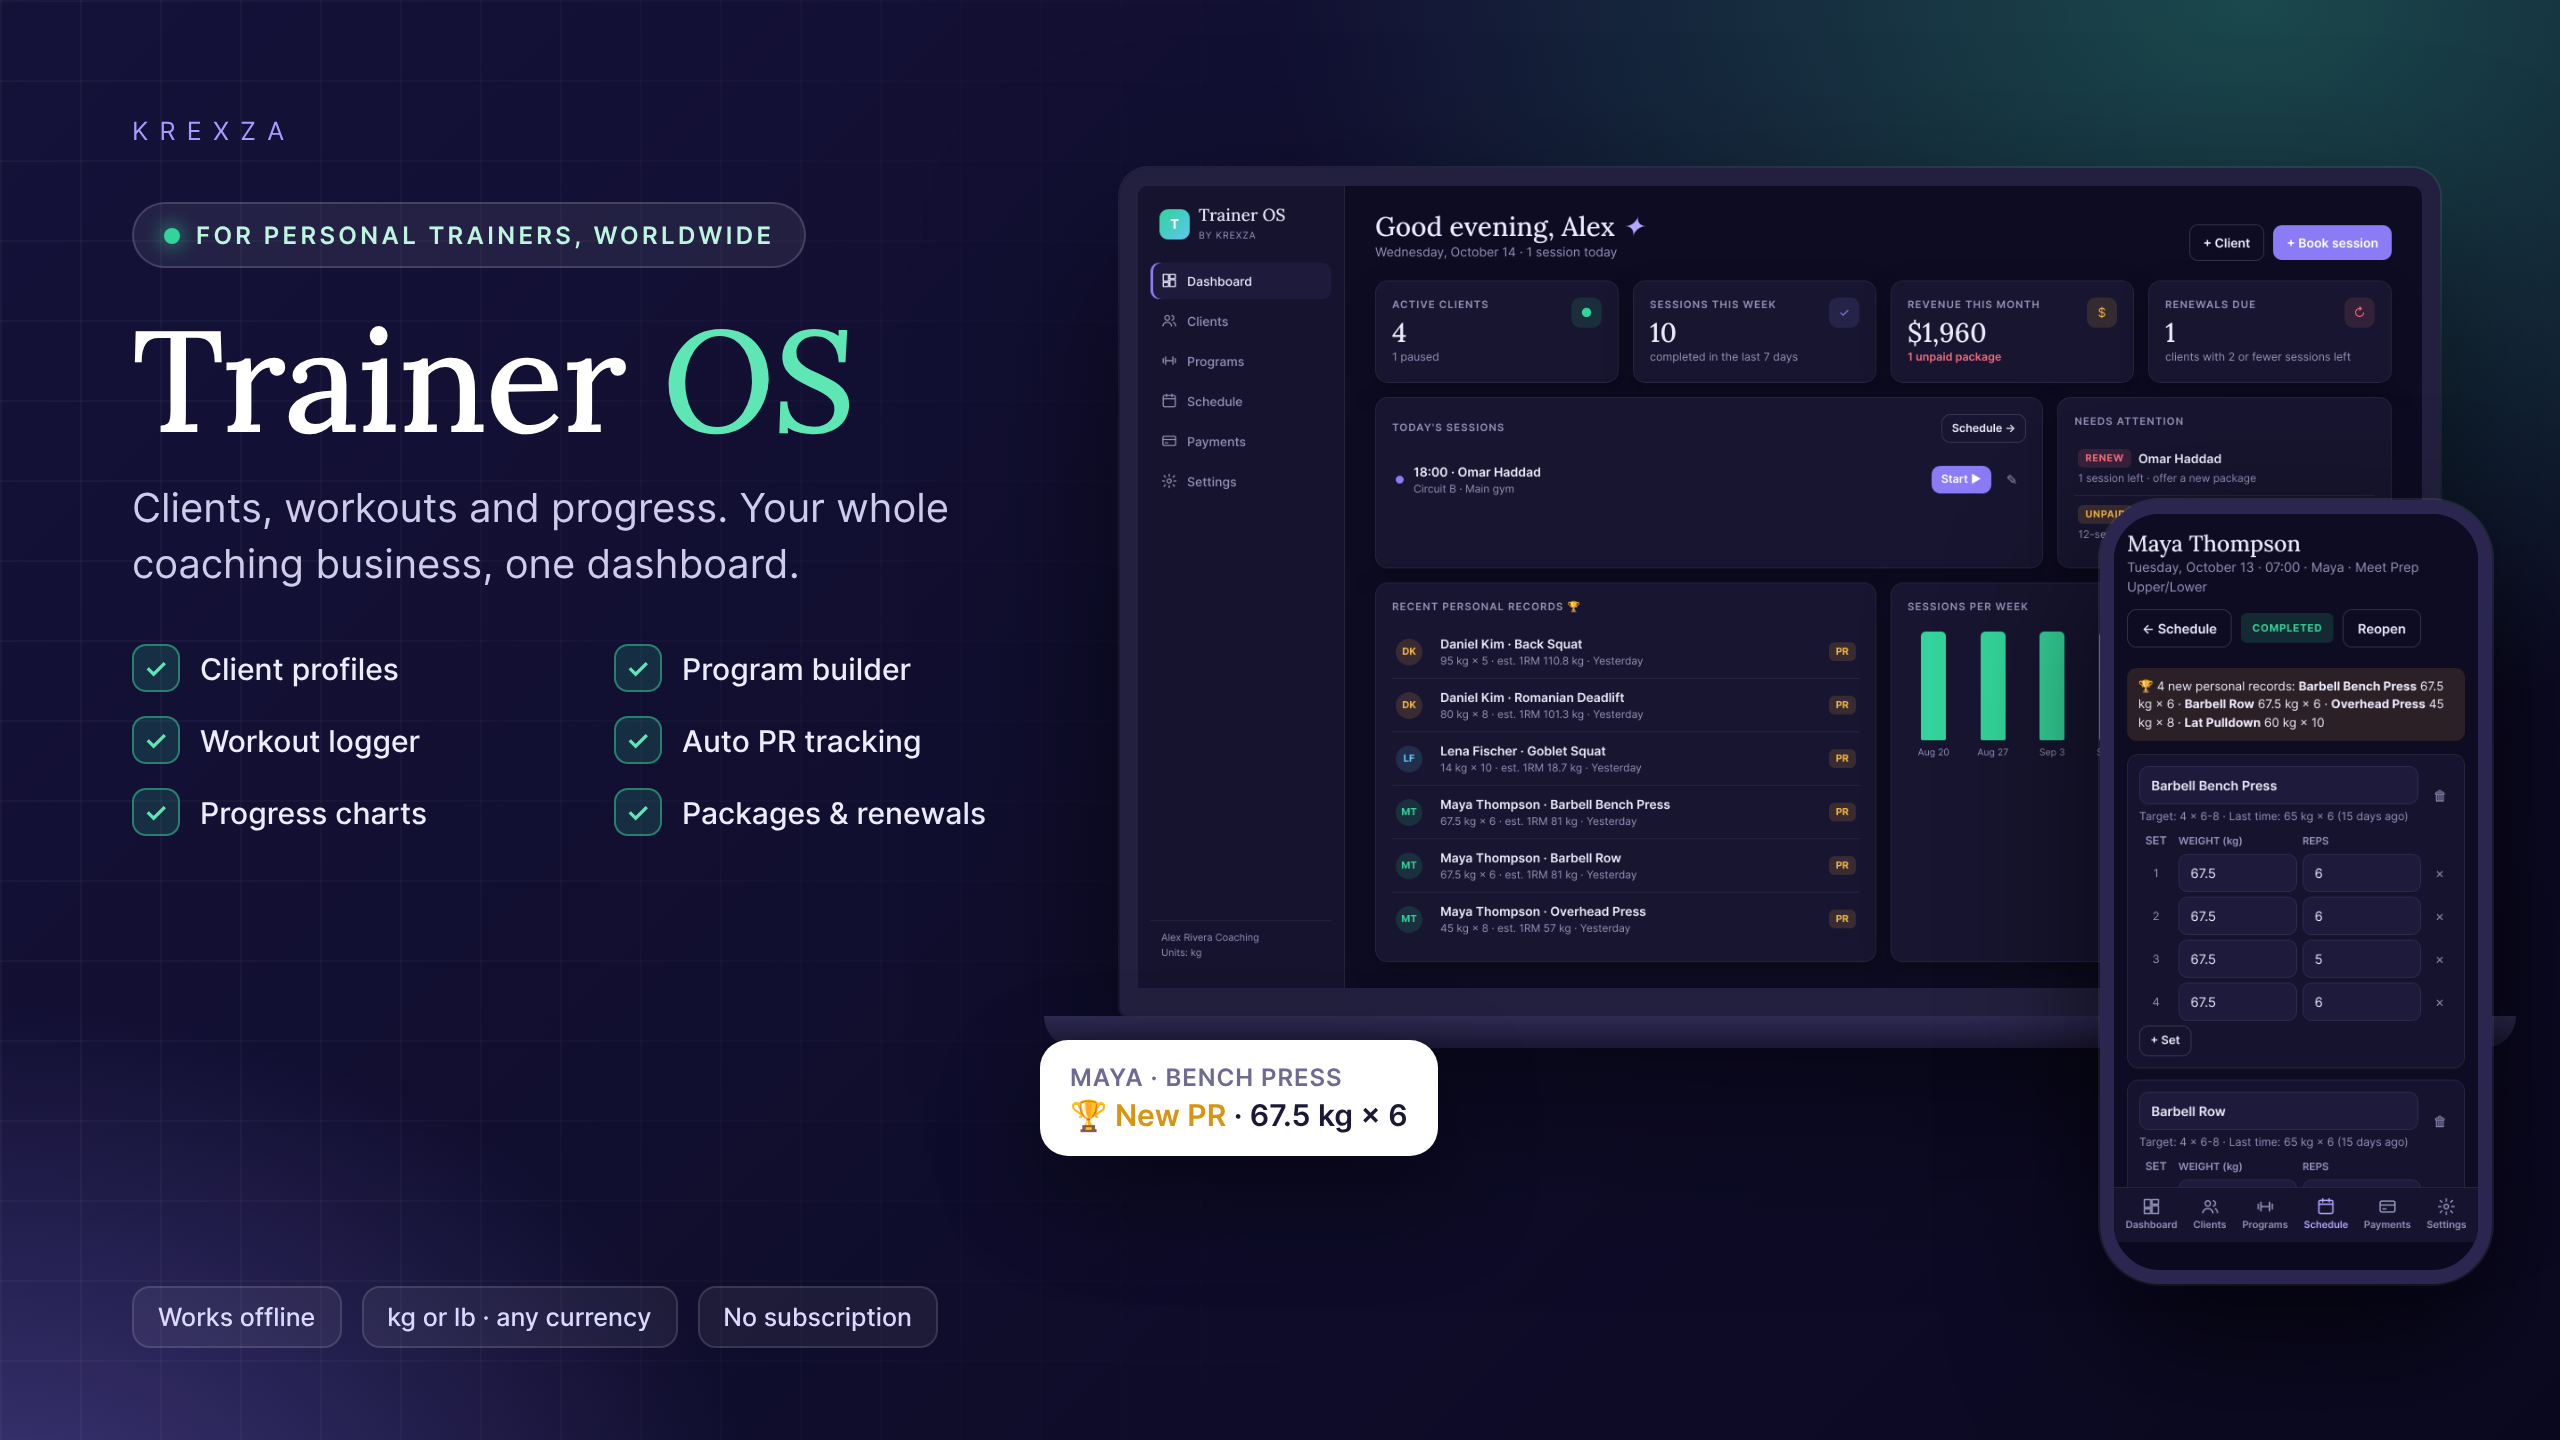The image size is (2560, 1440).
Task: Open Settings in the desktop sidebar
Action: (x=1240, y=481)
